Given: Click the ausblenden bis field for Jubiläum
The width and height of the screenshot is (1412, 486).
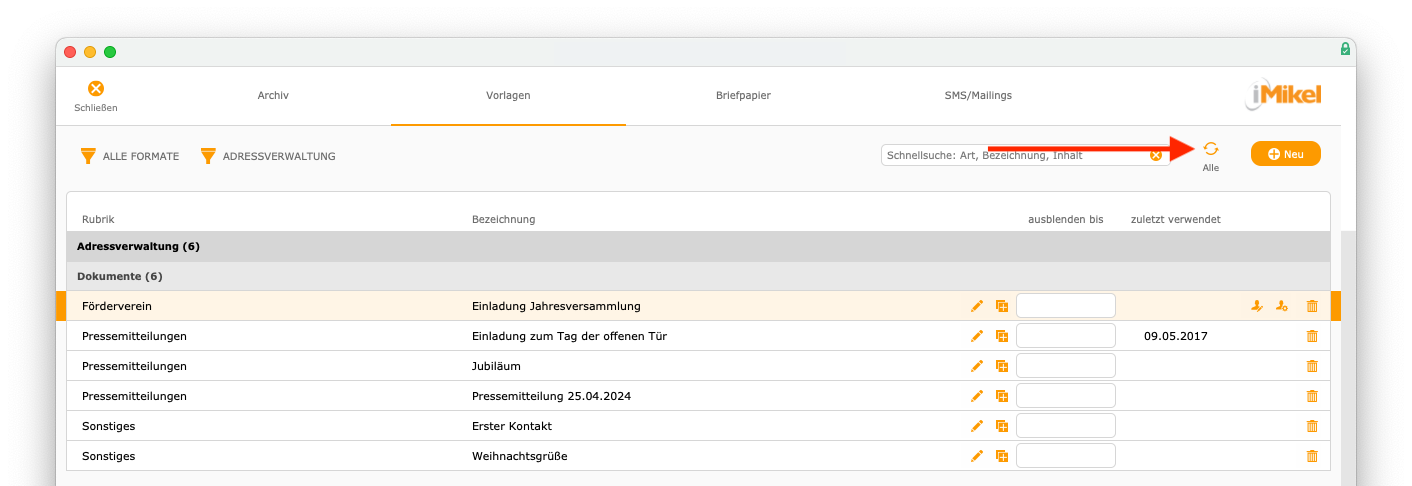Looking at the screenshot, I should tap(1066, 366).
